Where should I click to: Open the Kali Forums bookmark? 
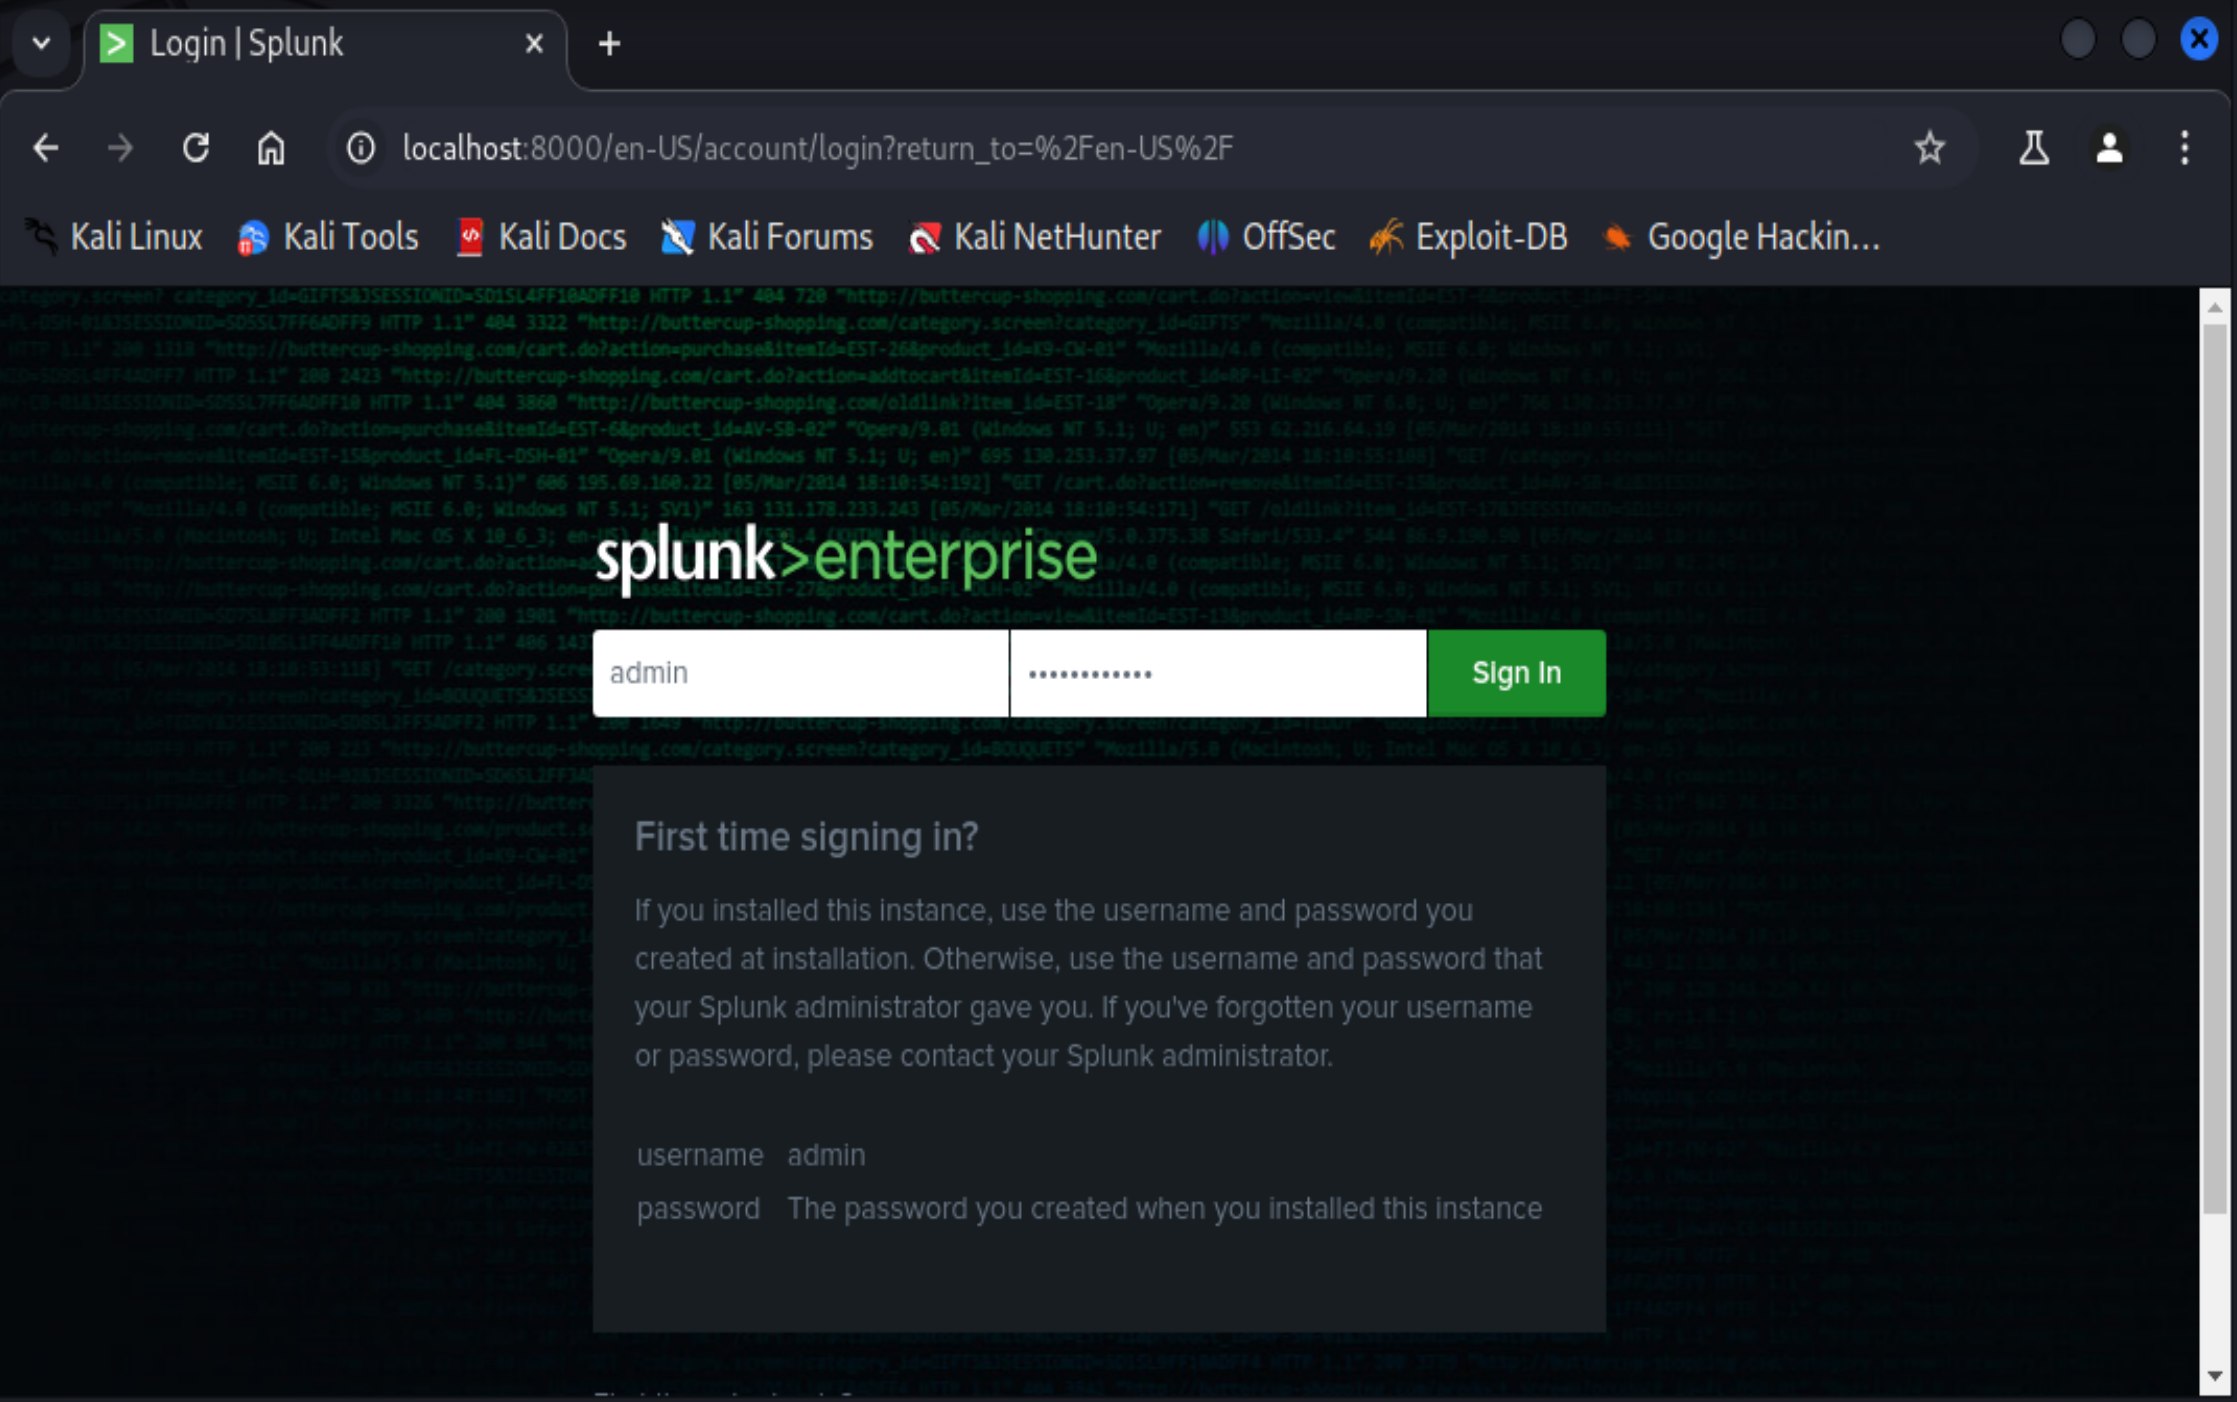(x=767, y=237)
